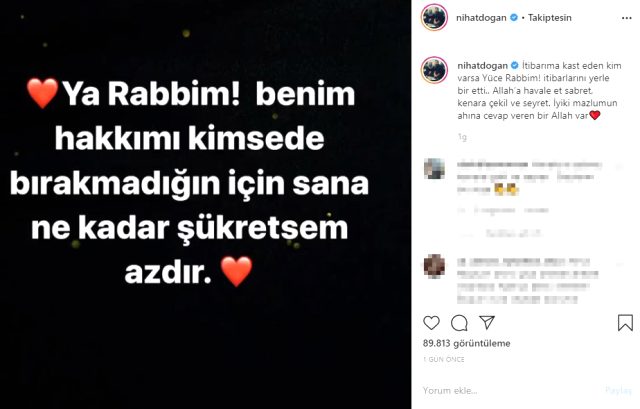Click the Paylaş post comment button
The width and height of the screenshot is (640, 409).
(618, 391)
